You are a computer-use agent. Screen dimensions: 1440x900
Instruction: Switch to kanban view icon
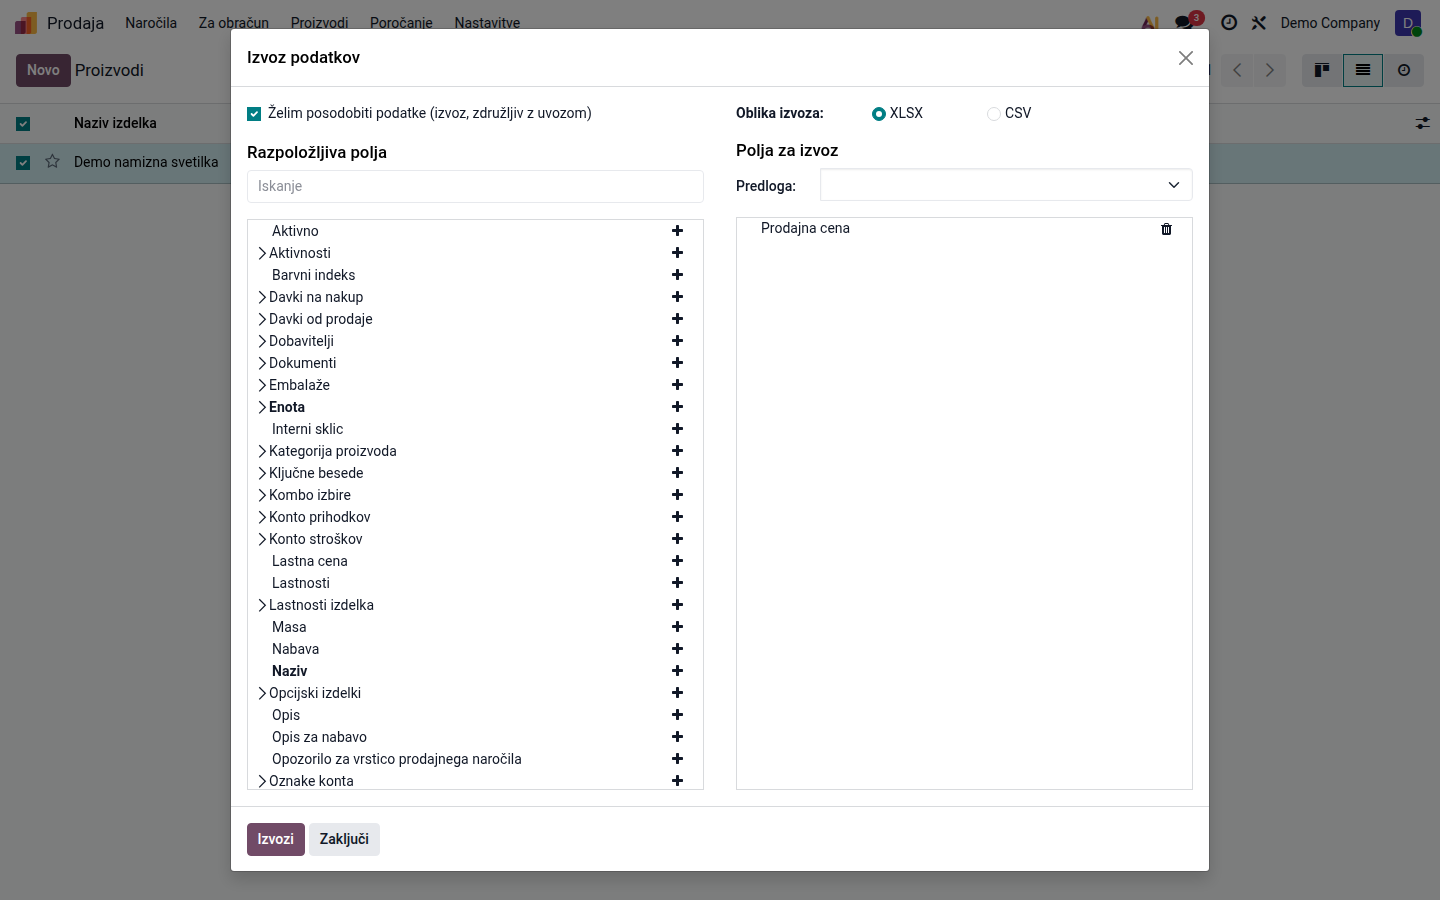coord(1322,70)
